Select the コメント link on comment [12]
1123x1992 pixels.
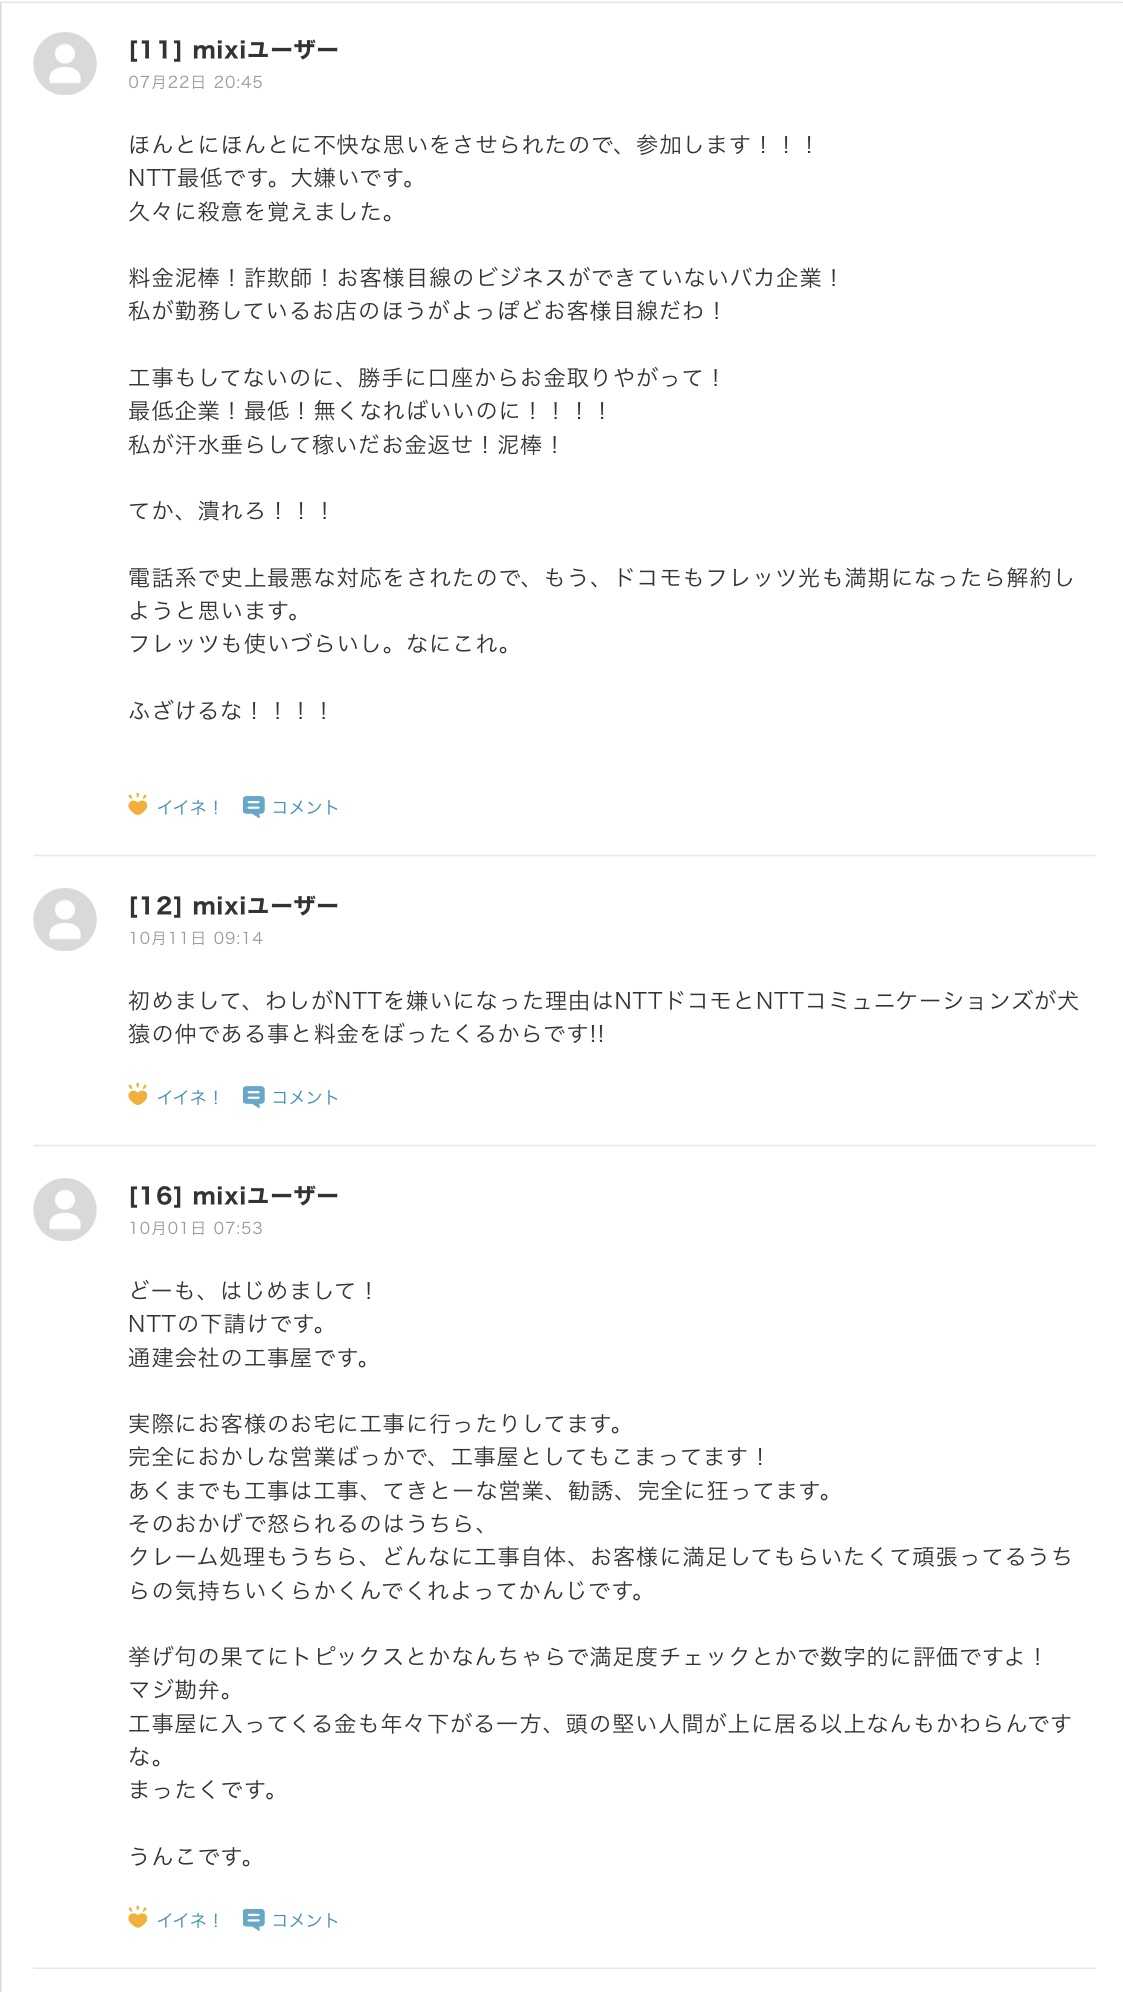[305, 1097]
